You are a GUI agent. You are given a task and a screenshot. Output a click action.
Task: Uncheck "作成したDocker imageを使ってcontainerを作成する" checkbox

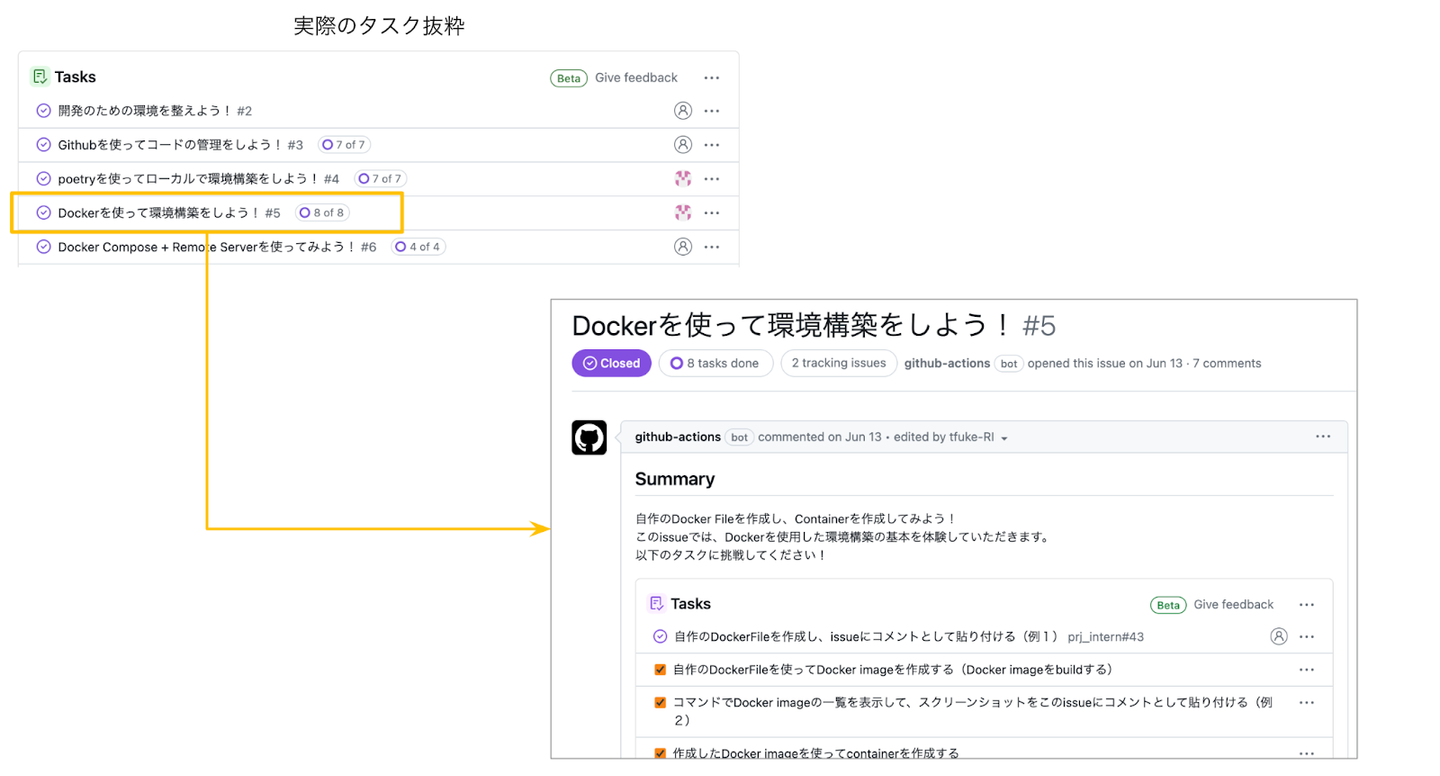660,754
